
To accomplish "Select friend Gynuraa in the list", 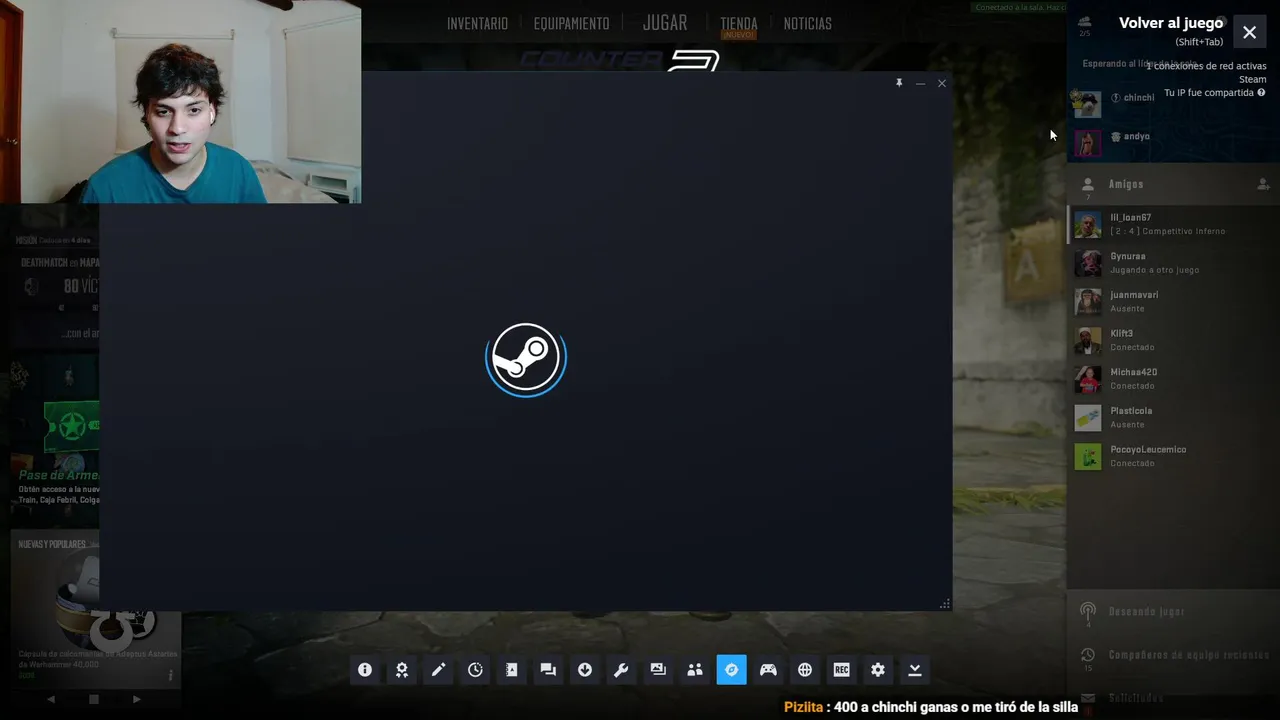I will point(1173,263).
